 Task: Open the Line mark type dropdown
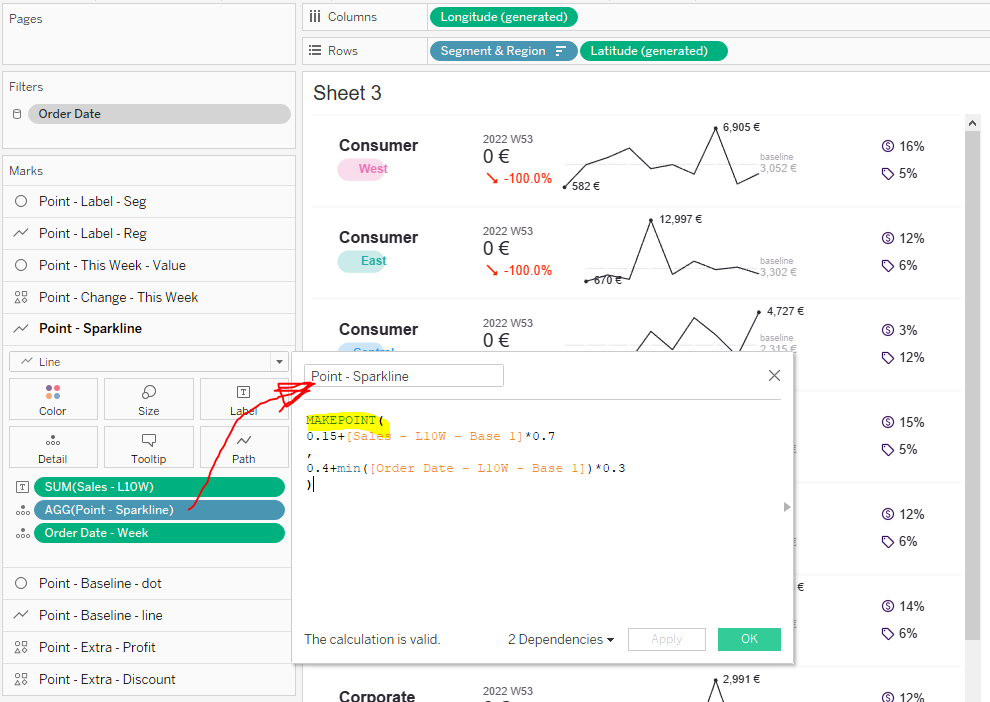[x=278, y=362]
